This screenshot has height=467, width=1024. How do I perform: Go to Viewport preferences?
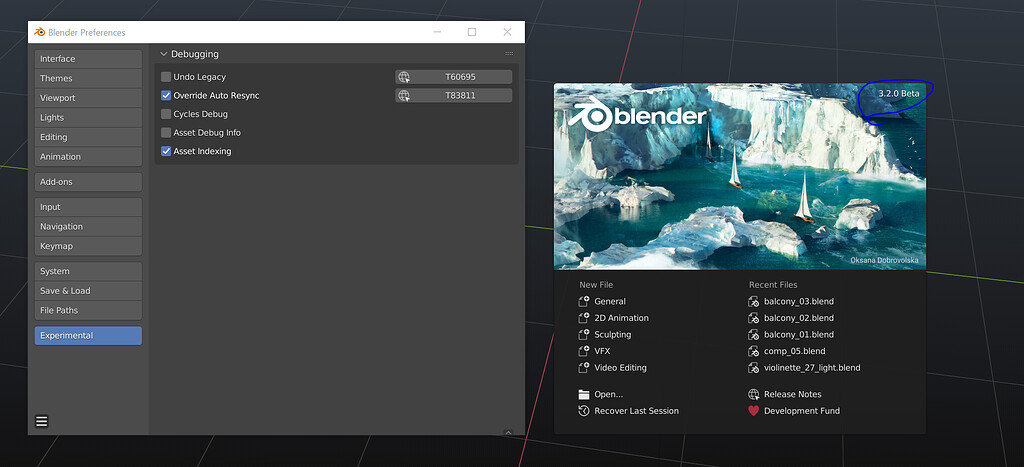point(88,98)
